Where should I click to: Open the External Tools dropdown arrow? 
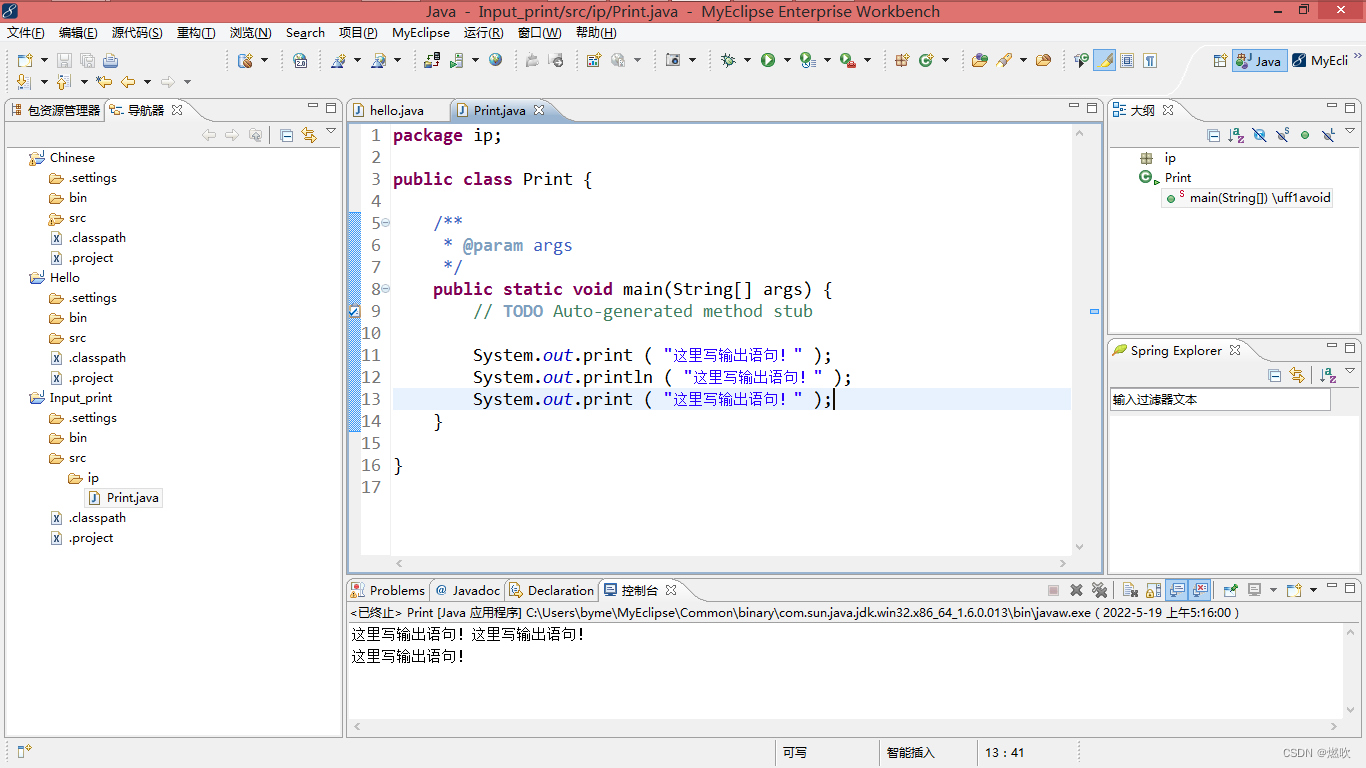coord(867,60)
